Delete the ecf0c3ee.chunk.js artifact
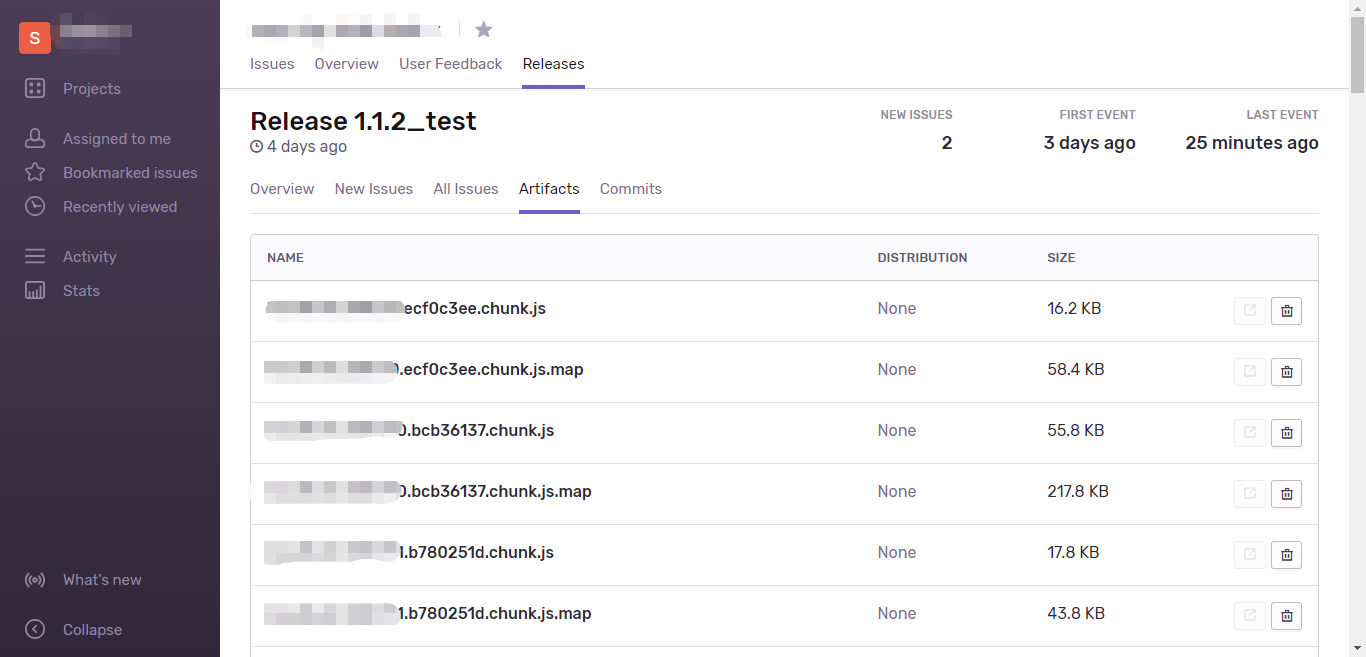Image resolution: width=1366 pixels, height=657 pixels. pyautogui.click(x=1286, y=311)
